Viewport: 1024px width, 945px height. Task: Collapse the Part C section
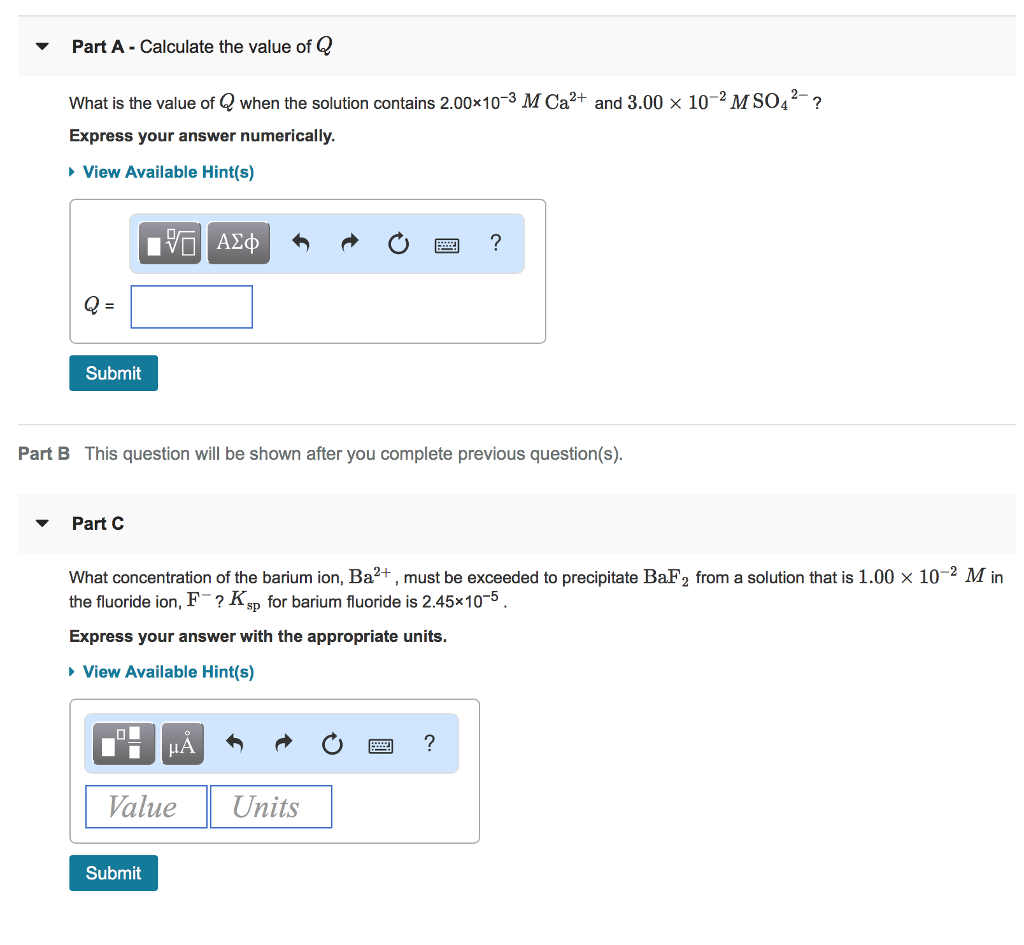pyautogui.click(x=42, y=523)
